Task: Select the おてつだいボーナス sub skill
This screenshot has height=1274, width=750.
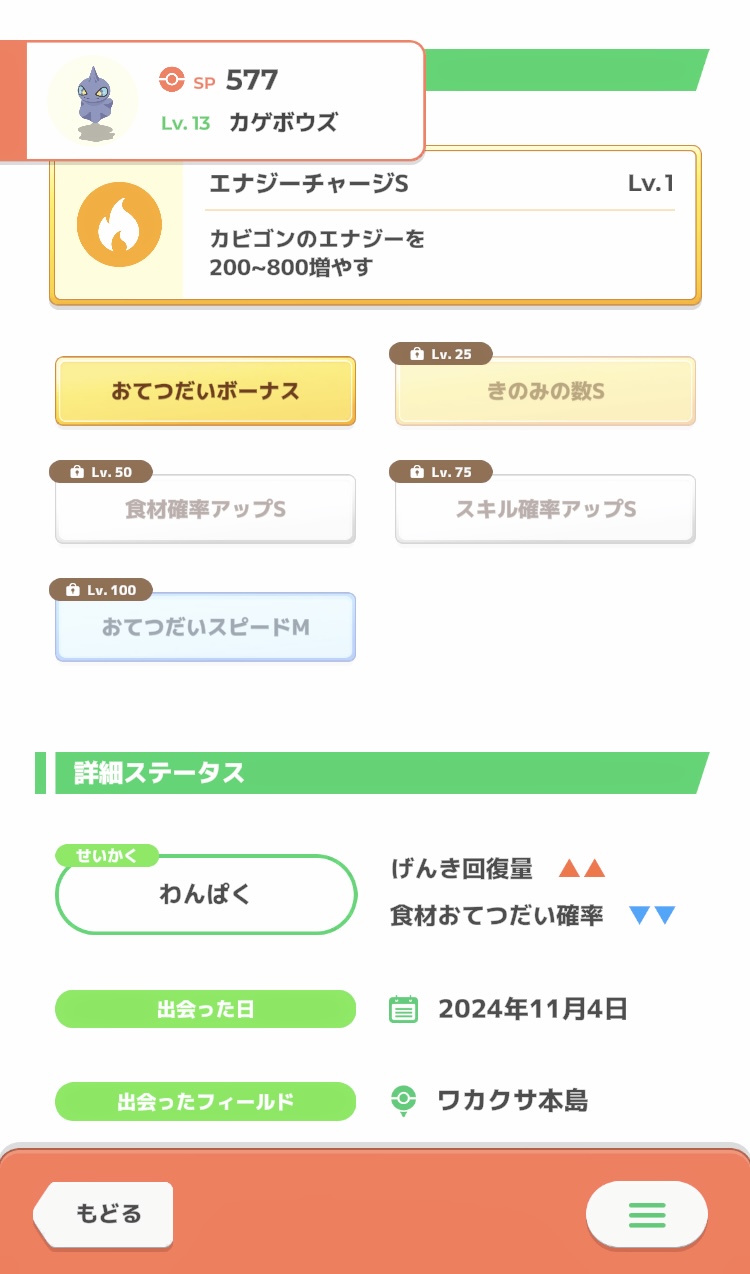Action: click(205, 391)
